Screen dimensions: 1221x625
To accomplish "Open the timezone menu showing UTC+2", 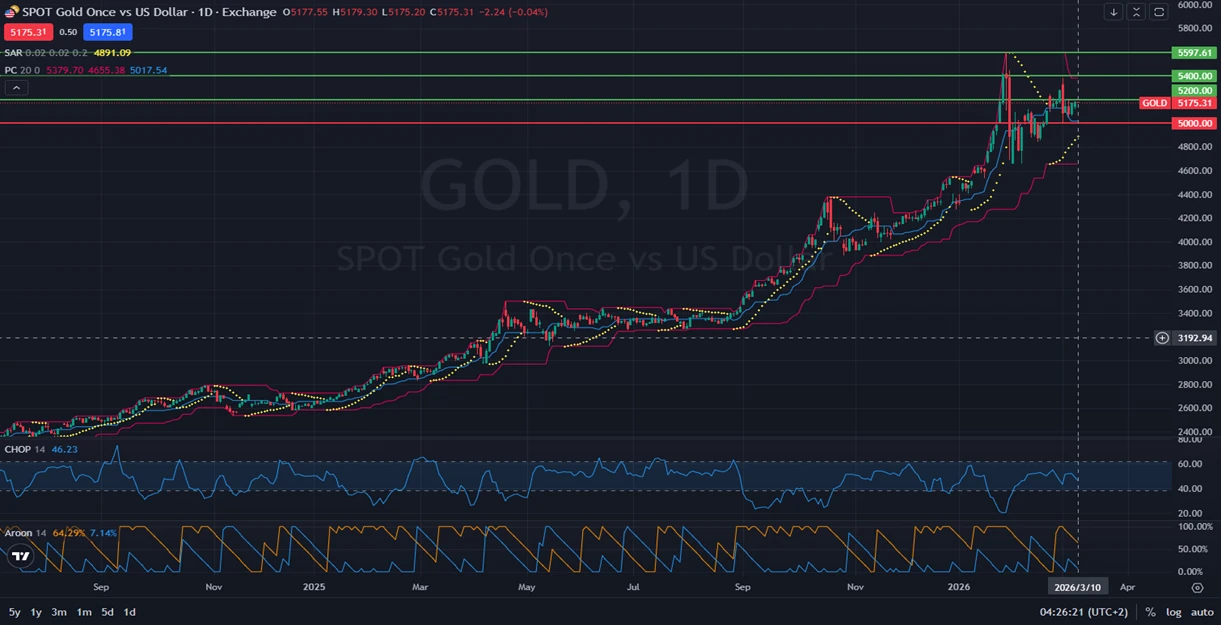I will (1085, 612).
